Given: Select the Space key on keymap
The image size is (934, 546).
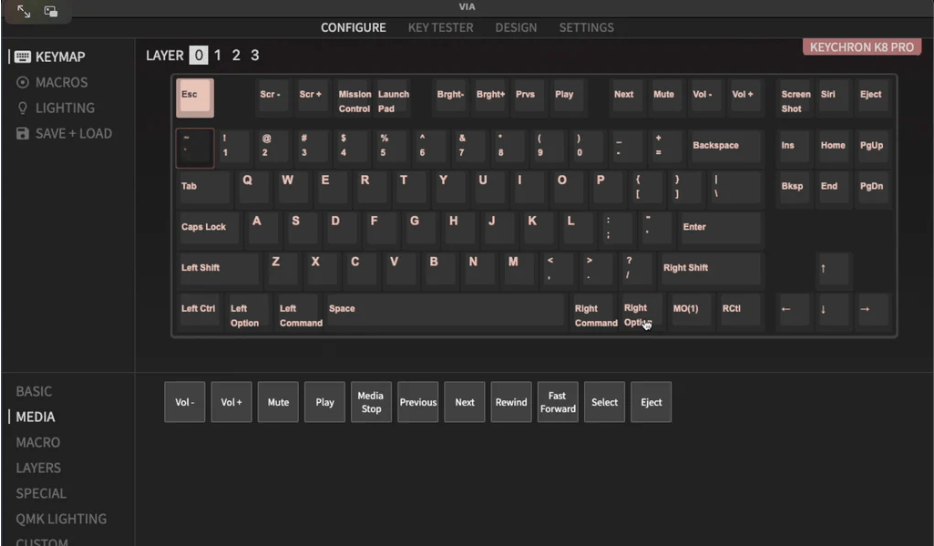Looking at the screenshot, I should (x=446, y=310).
